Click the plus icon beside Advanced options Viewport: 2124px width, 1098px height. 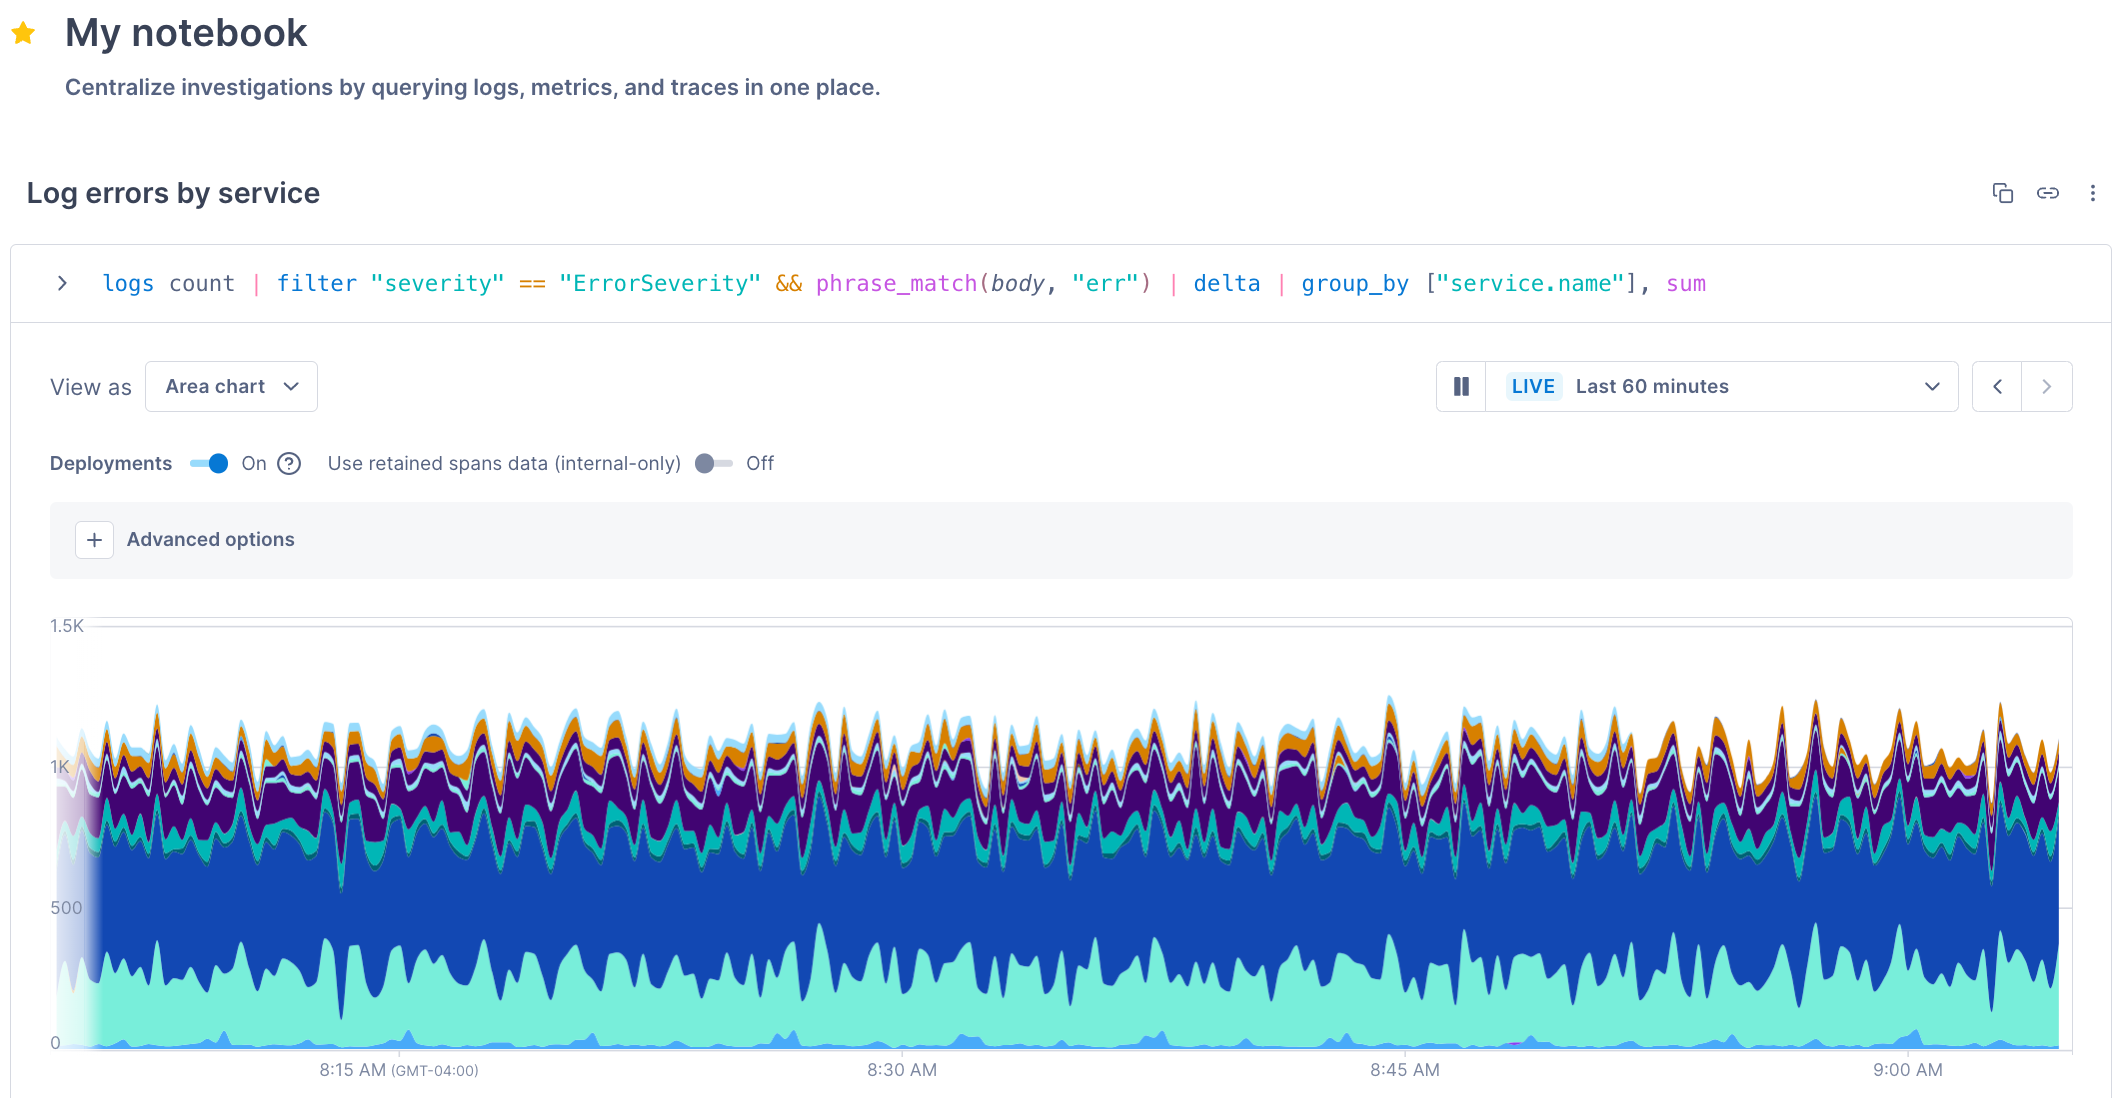94,540
